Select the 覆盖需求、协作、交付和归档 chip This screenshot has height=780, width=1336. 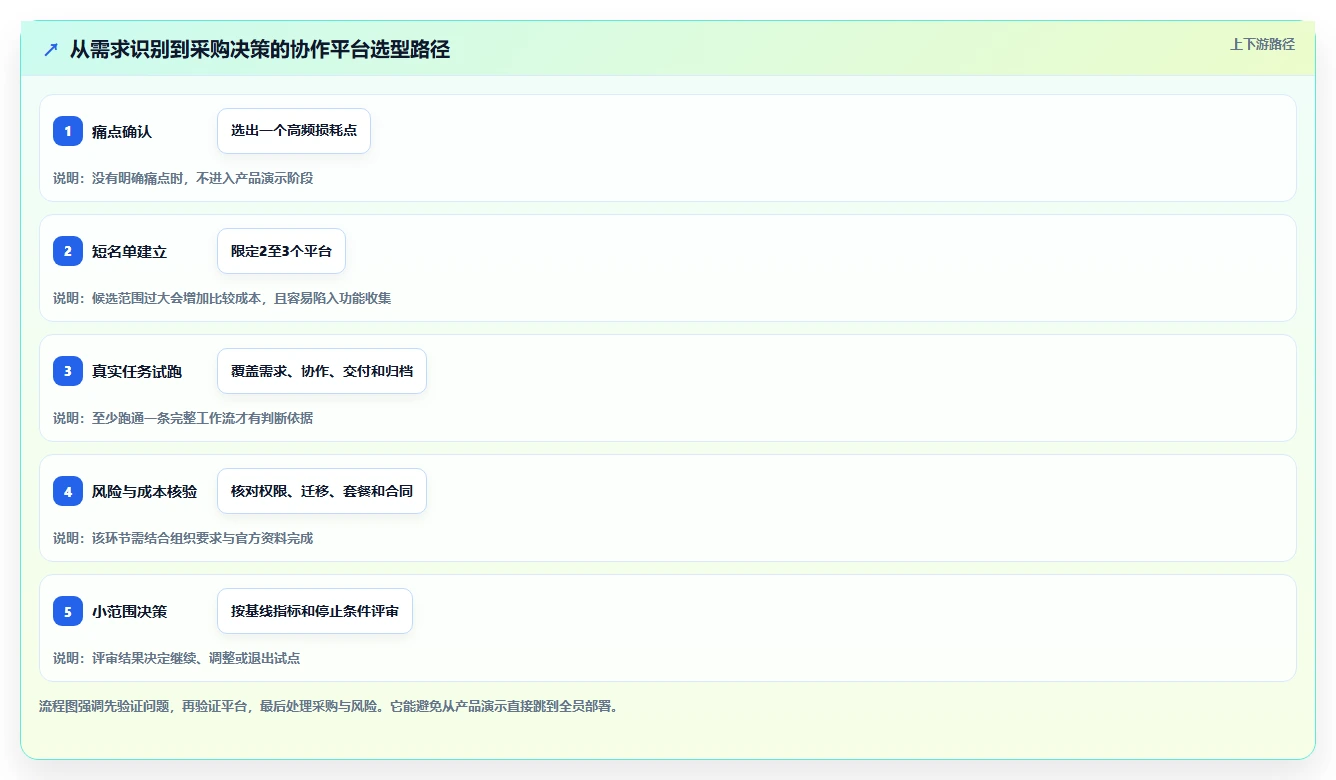coord(322,371)
